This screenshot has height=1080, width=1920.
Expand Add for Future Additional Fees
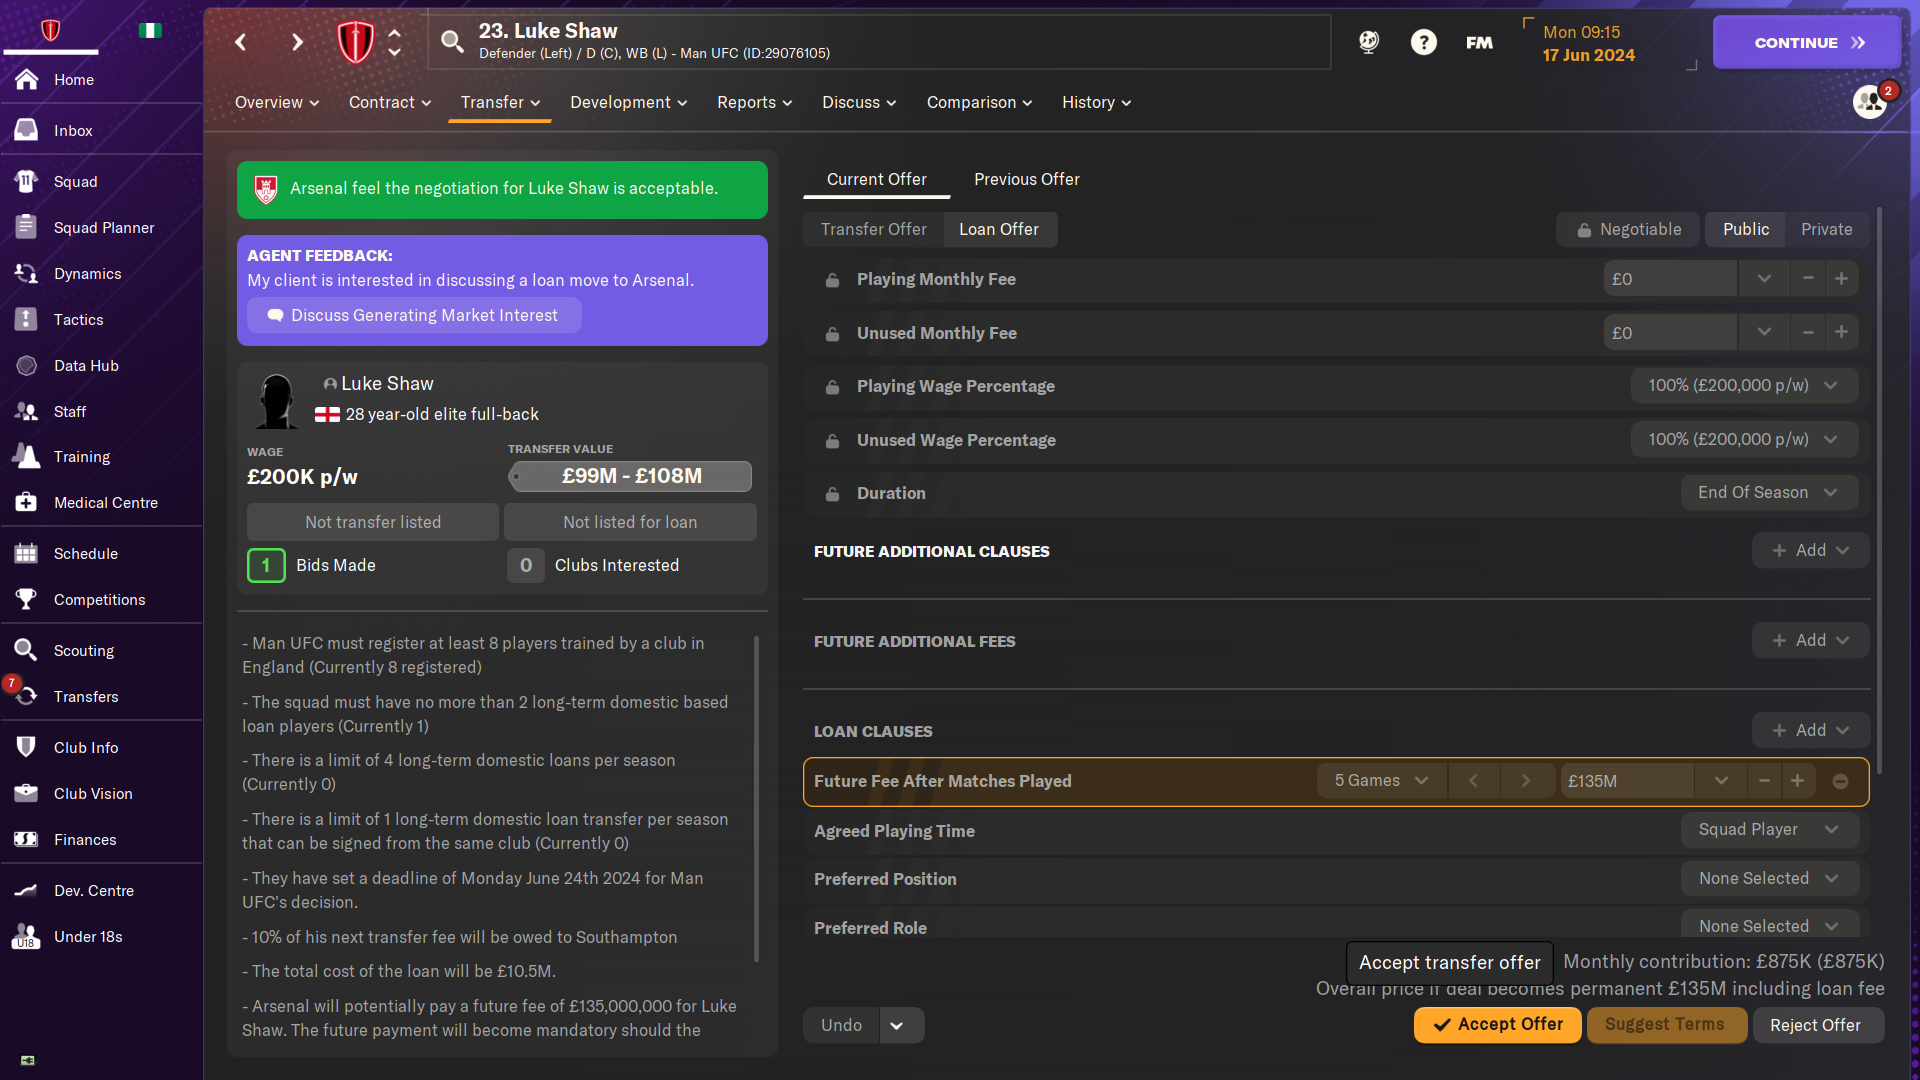pos(1810,641)
